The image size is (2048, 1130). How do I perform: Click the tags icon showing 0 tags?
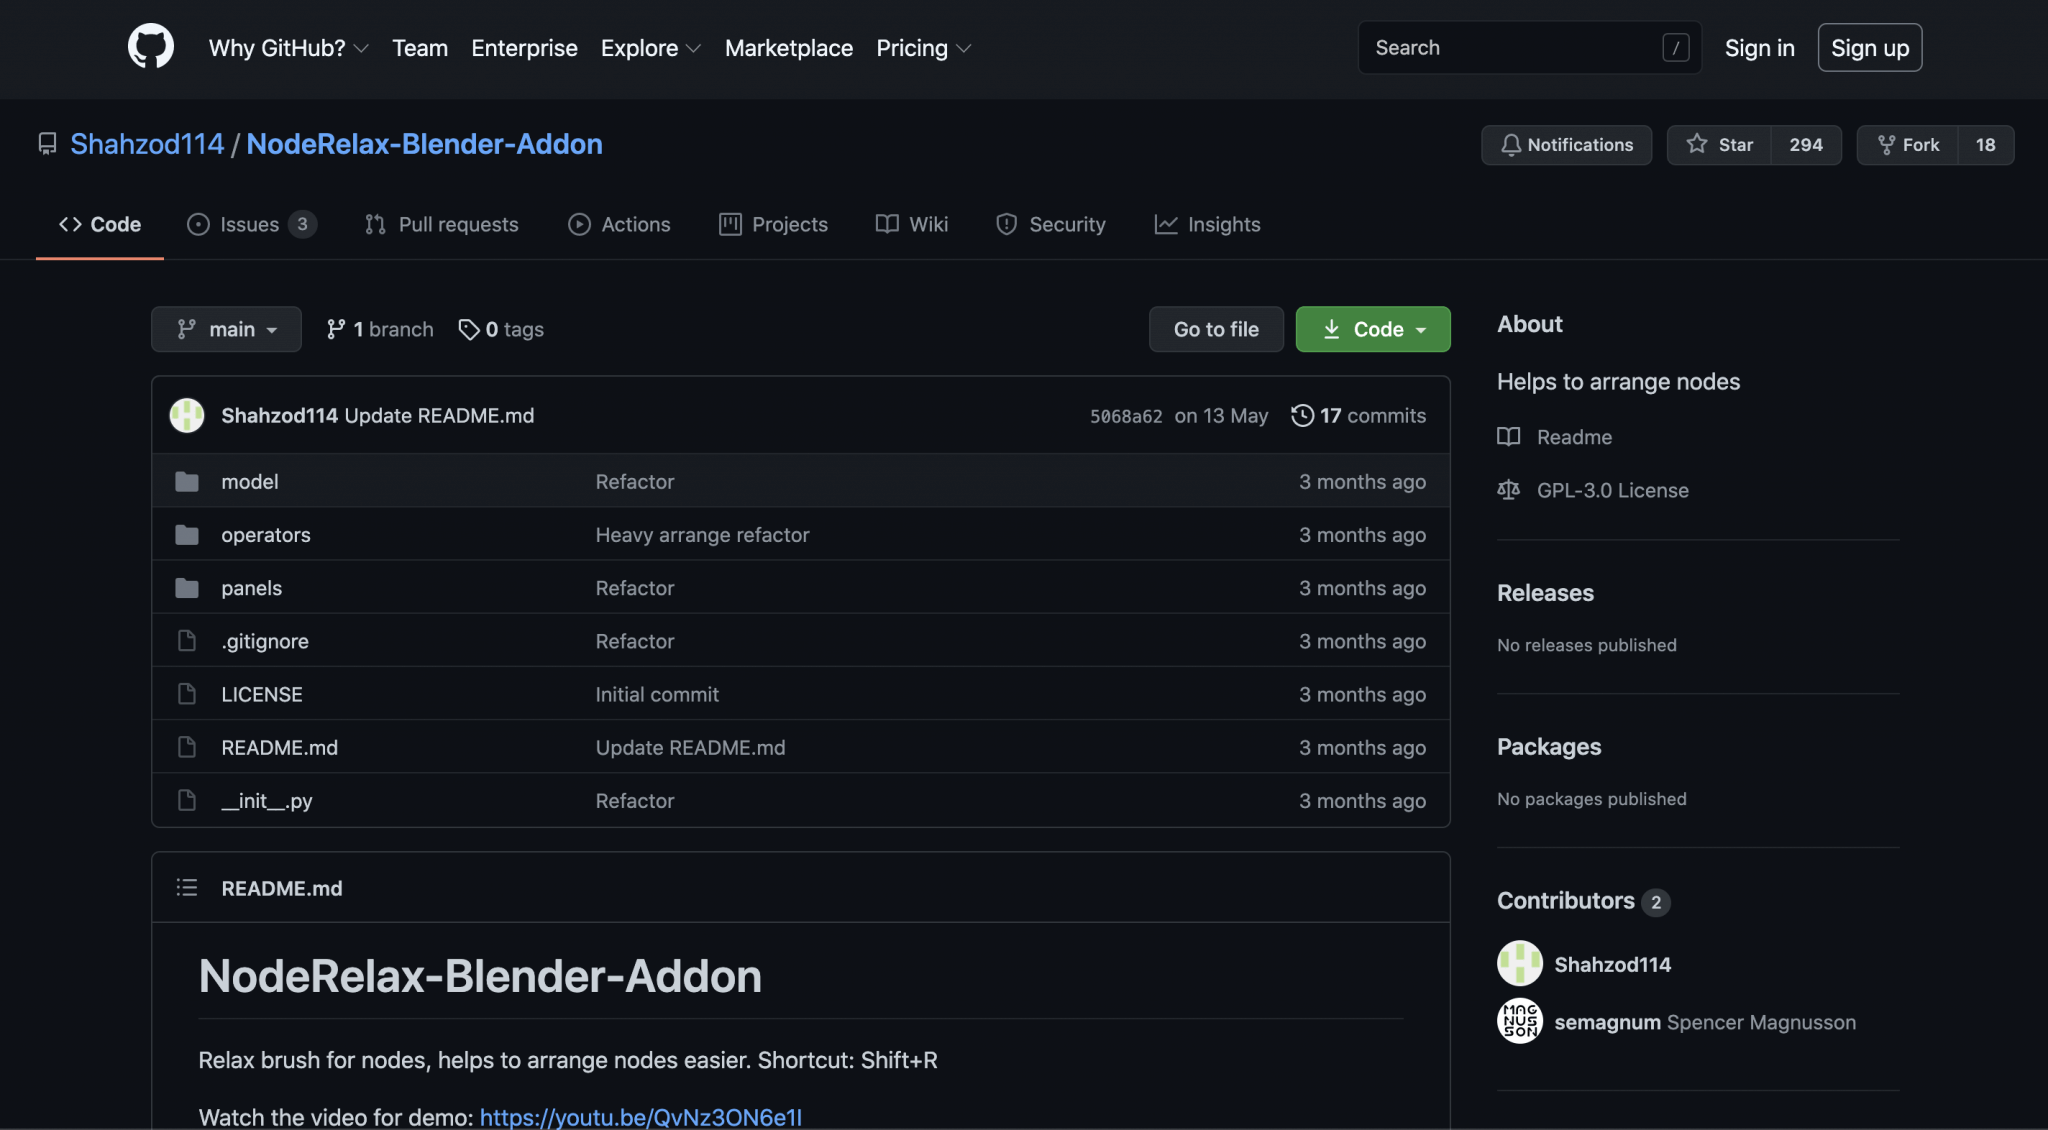click(x=468, y=329)
